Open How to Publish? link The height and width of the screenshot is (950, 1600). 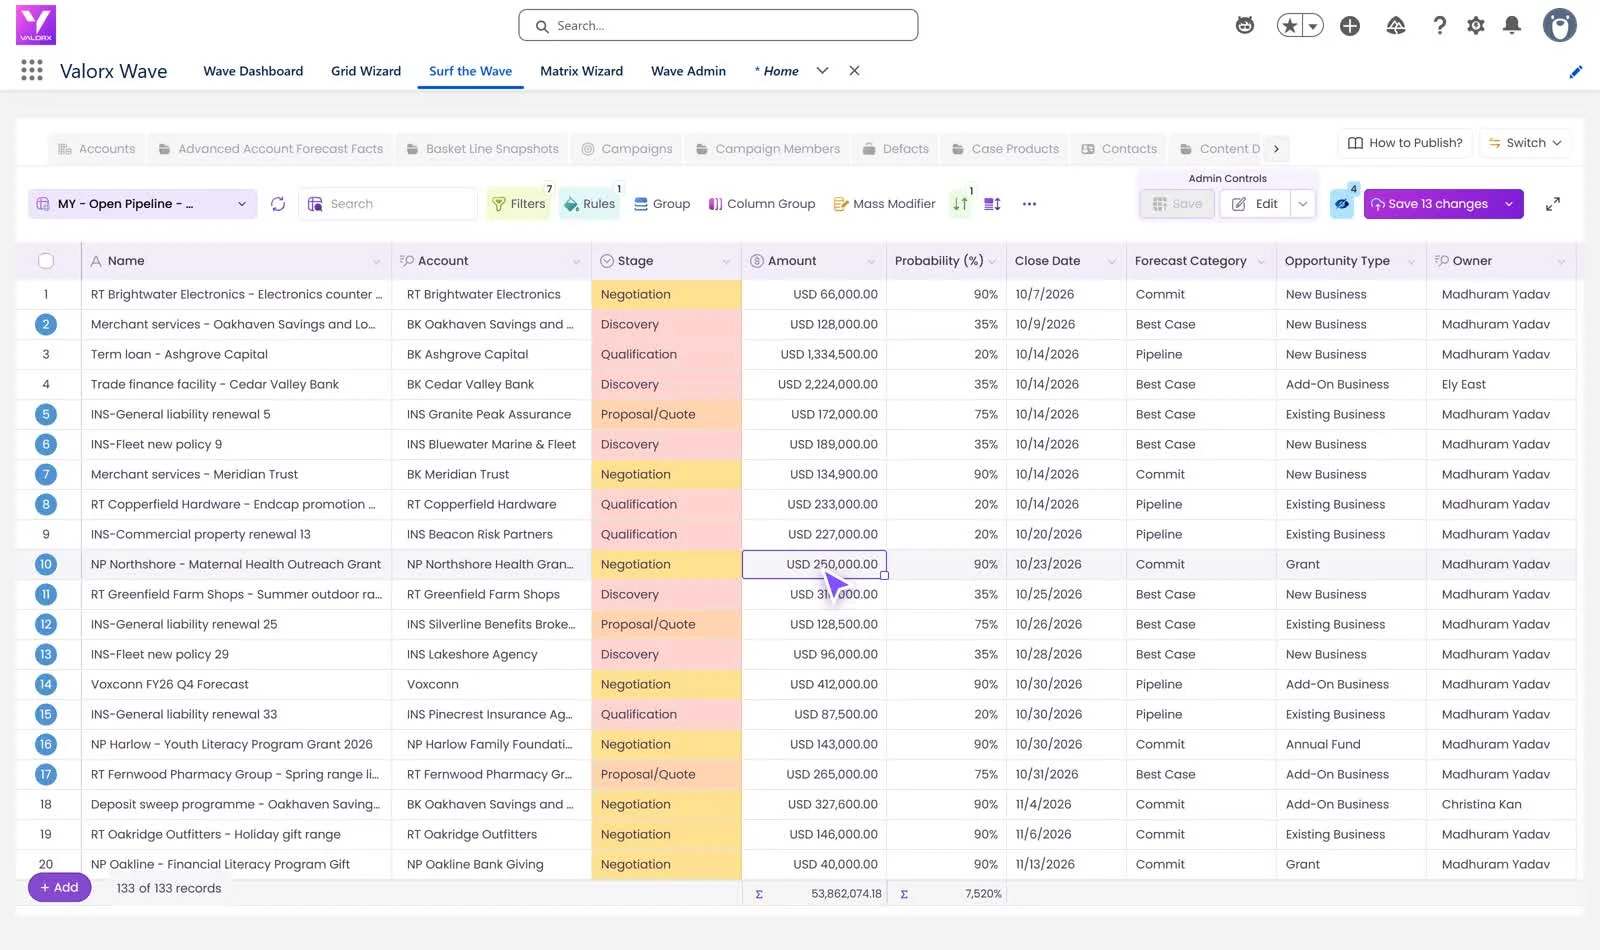(1404, 143)
